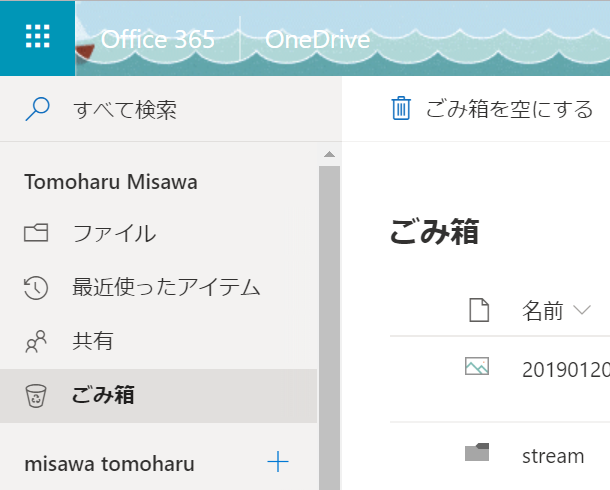Click the recent clock history icon
Screen dimensions: 610x490
click(36, 287)
